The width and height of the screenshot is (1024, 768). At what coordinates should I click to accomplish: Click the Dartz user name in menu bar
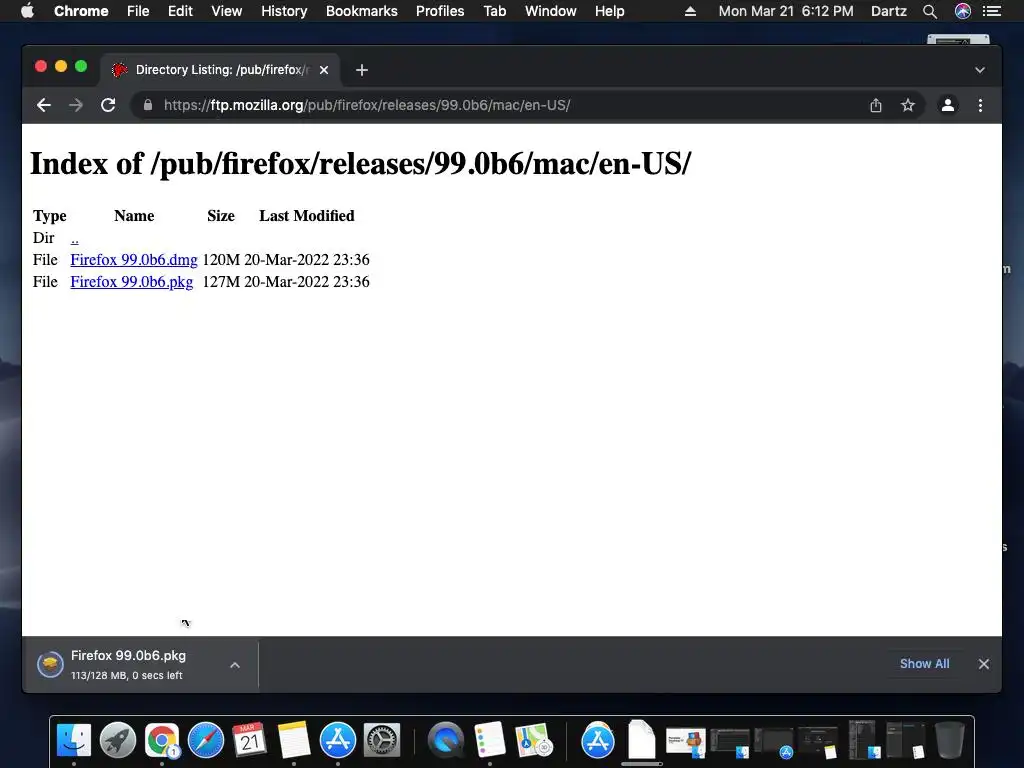[889, 11]
